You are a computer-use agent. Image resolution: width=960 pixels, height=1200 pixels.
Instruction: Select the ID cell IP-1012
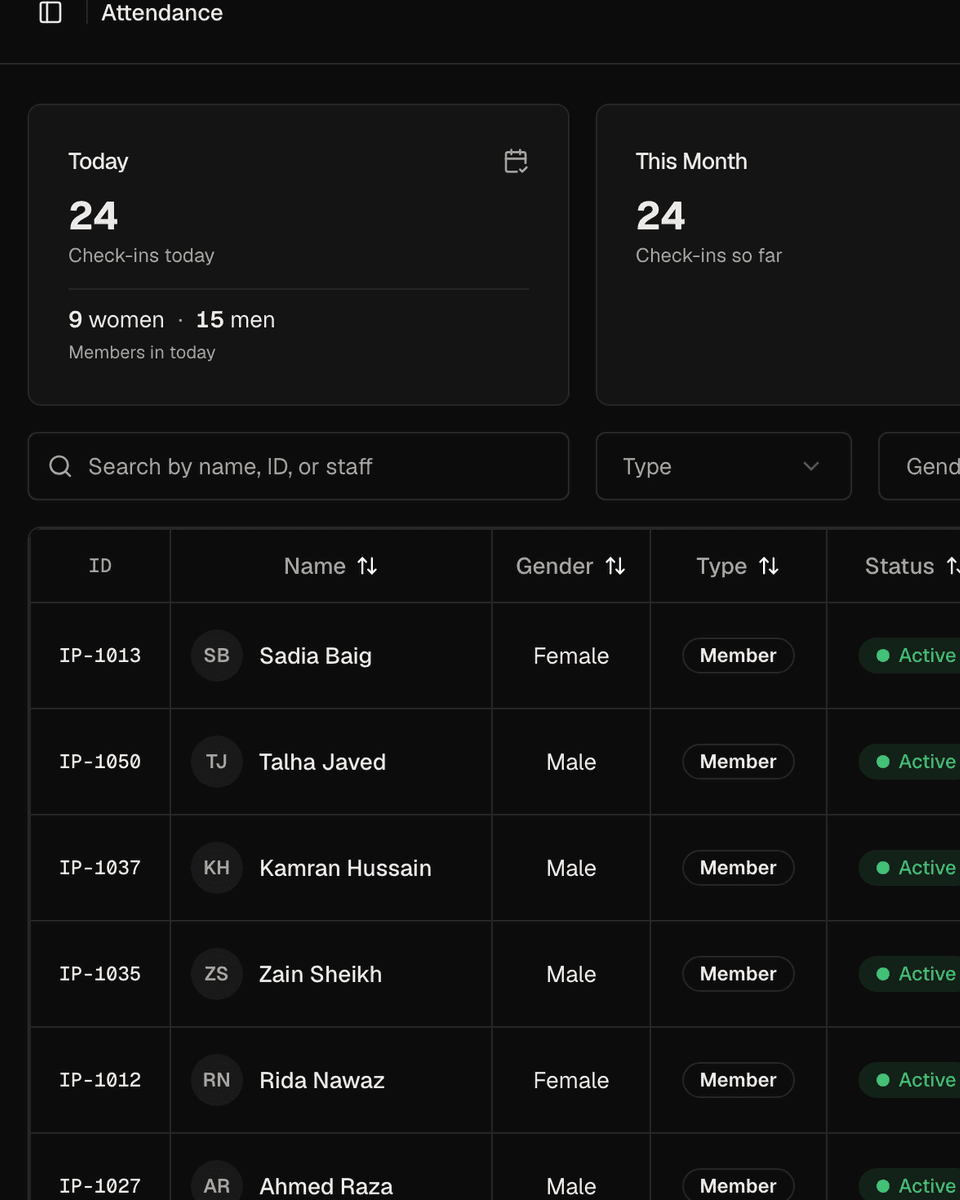[x=100, y=1080]
